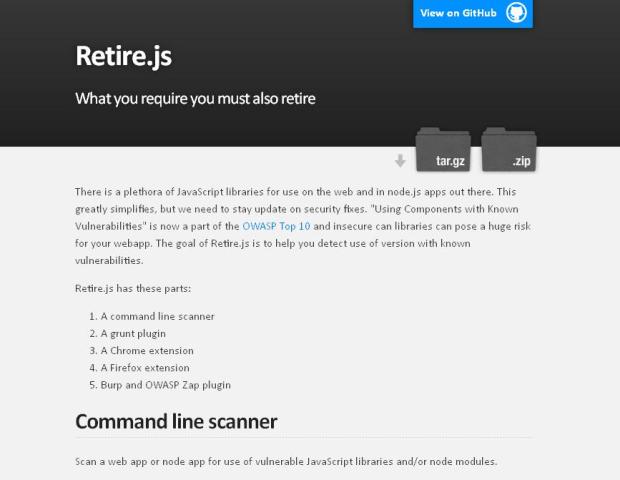This screenshot has height=480, width=620.
Task: Click list item "A command line scanner"
Action: (157, 316)
